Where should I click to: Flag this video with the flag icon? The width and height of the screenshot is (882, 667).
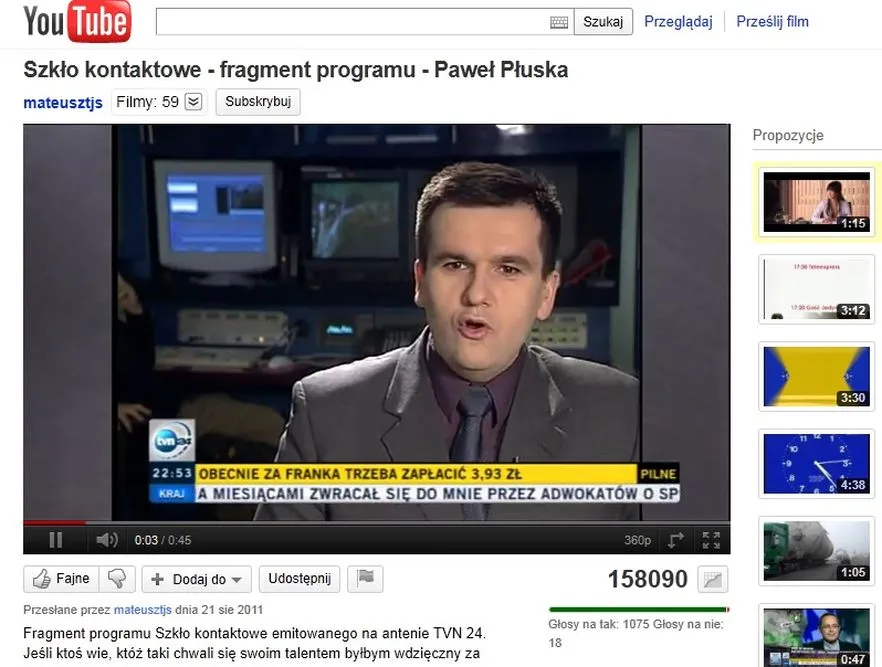pyautogui.click(x=366, y=579)
